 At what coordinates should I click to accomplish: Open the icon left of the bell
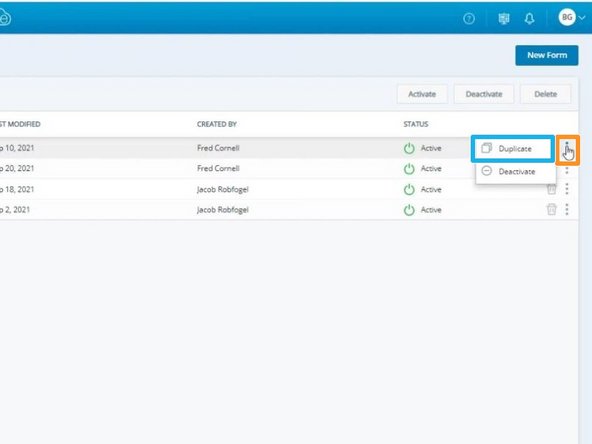(504, 18)
